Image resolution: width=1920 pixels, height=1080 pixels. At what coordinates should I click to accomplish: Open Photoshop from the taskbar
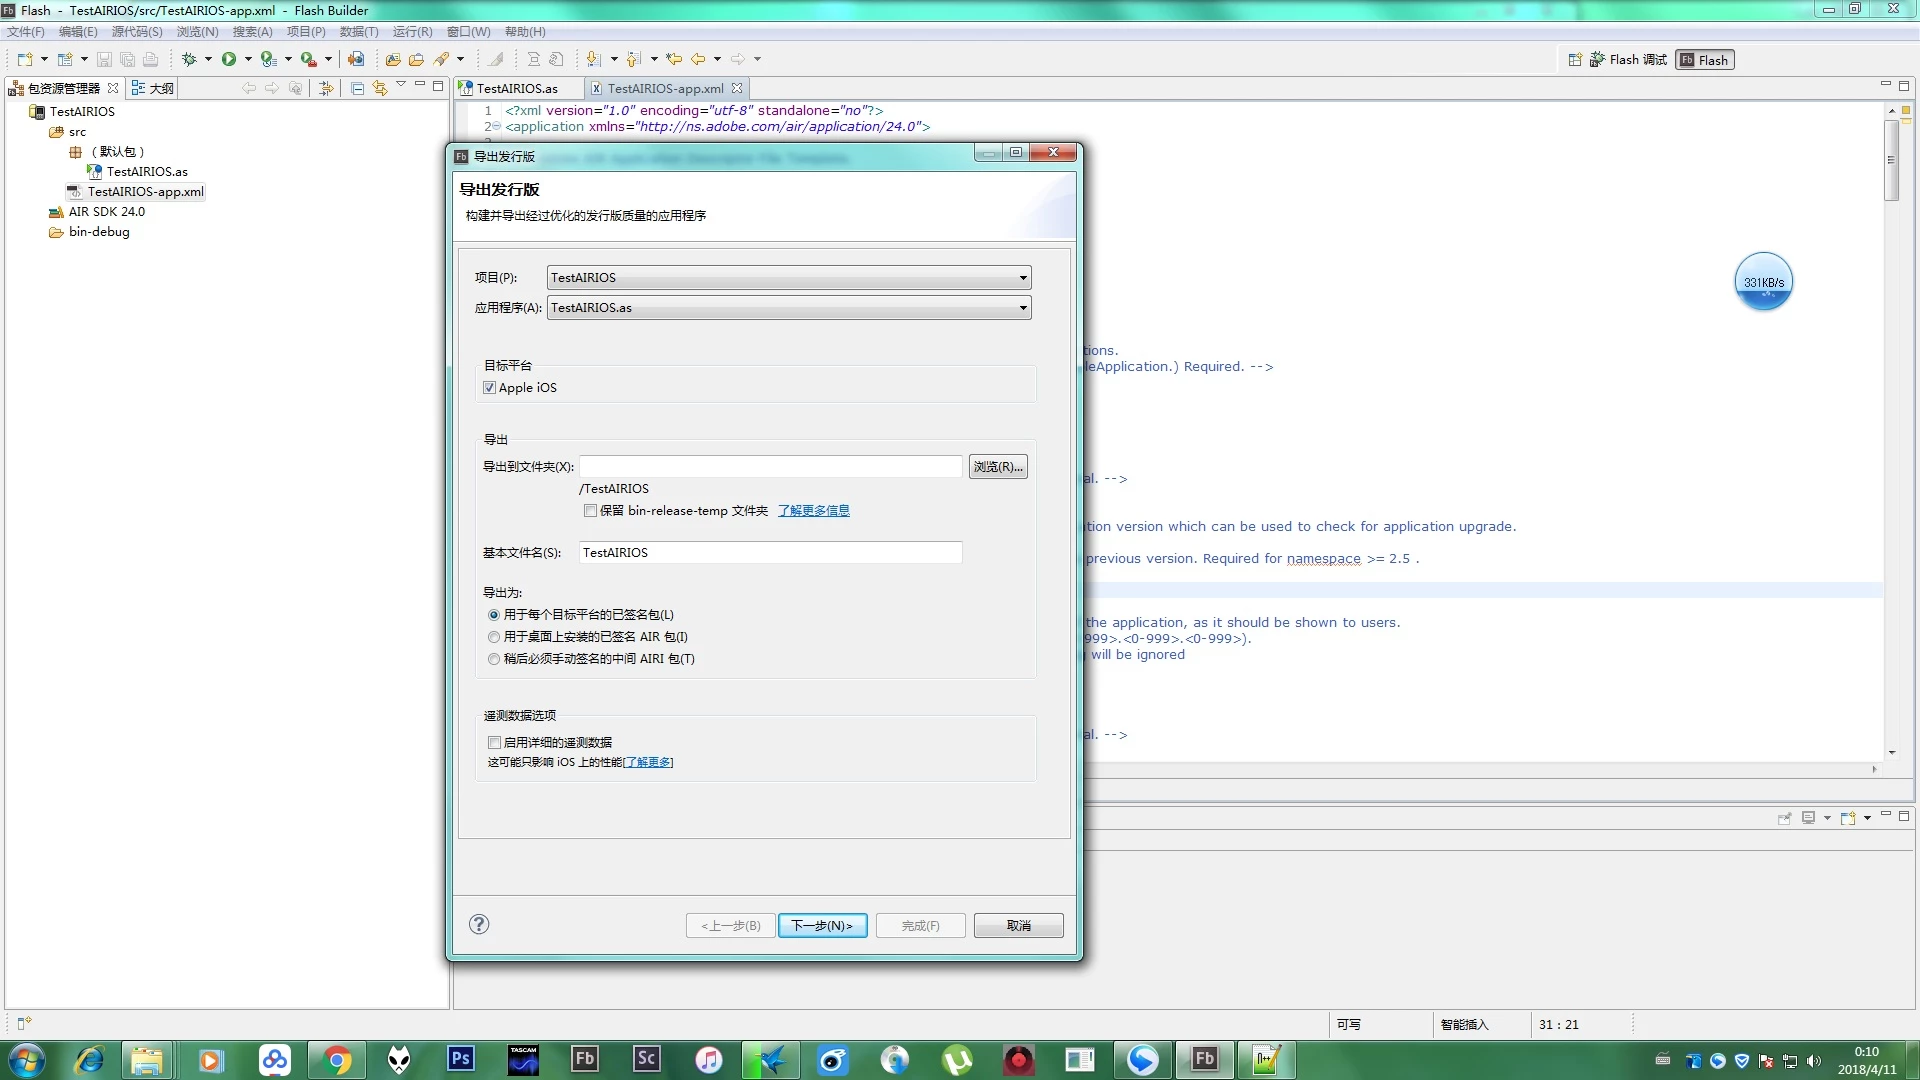(460, 1059)
